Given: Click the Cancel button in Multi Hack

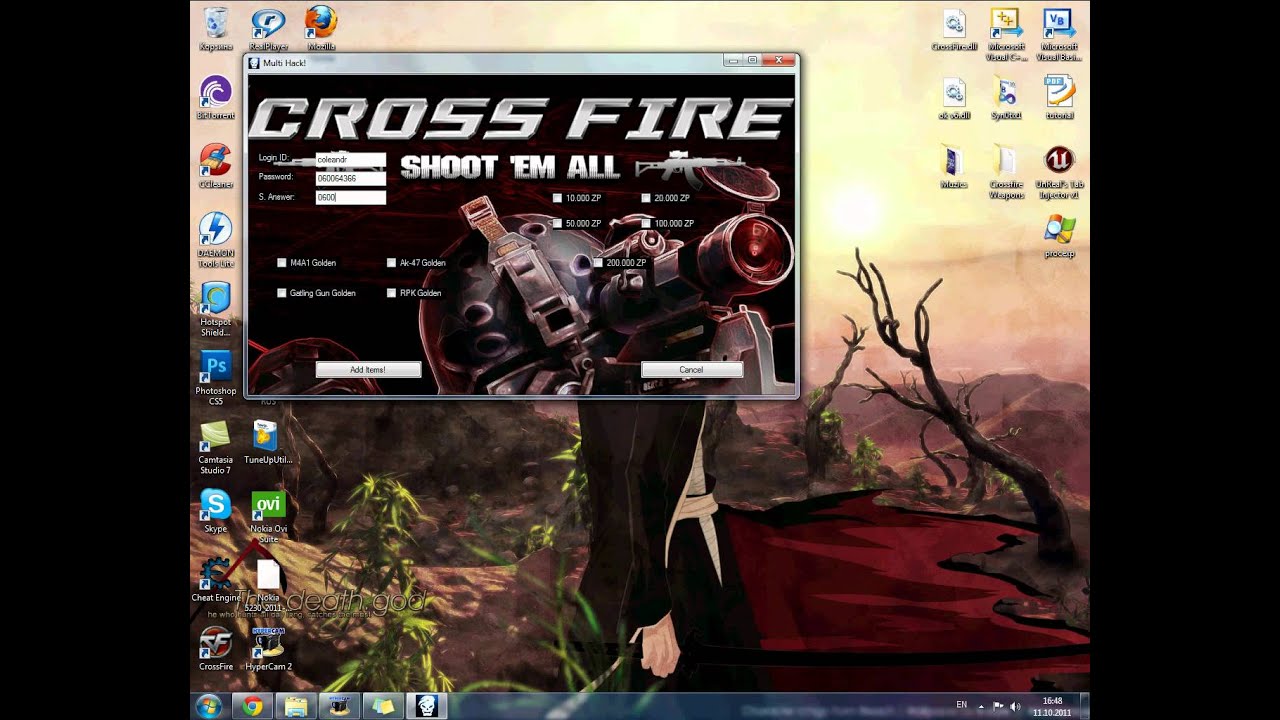Looking at the screenshot, I should pyautogui.click(x=691, y=370).
